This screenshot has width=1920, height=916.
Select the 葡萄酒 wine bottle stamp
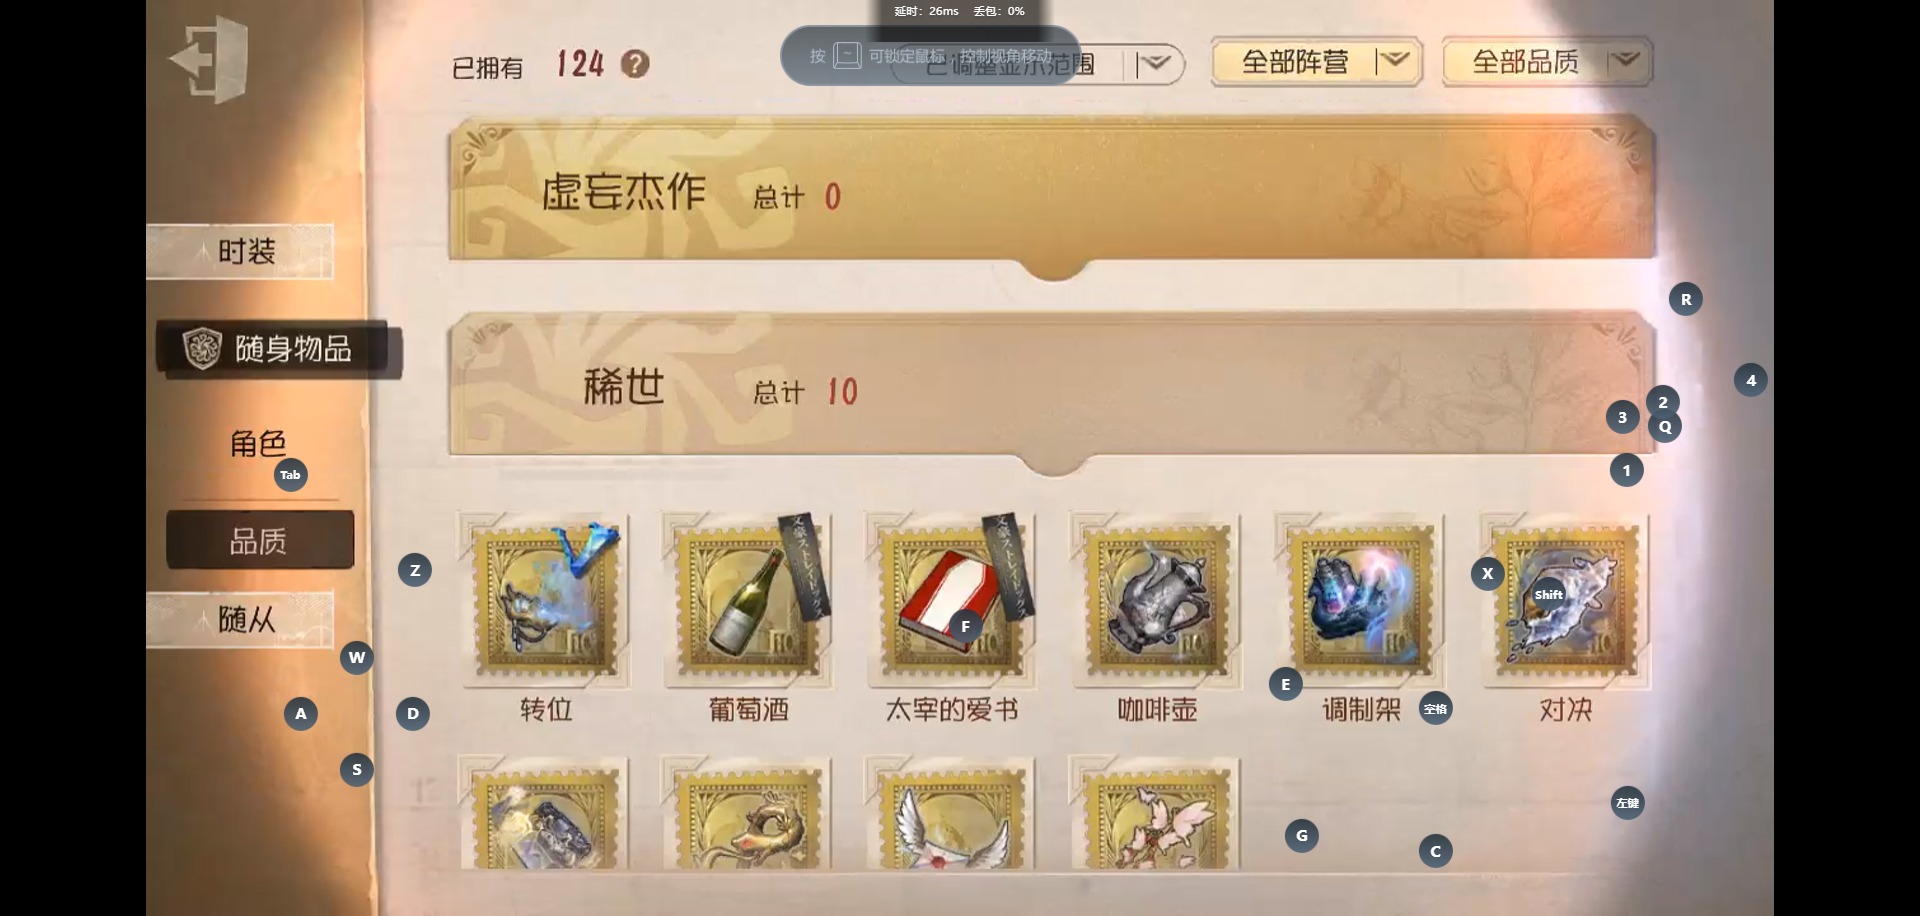(748, 600)
